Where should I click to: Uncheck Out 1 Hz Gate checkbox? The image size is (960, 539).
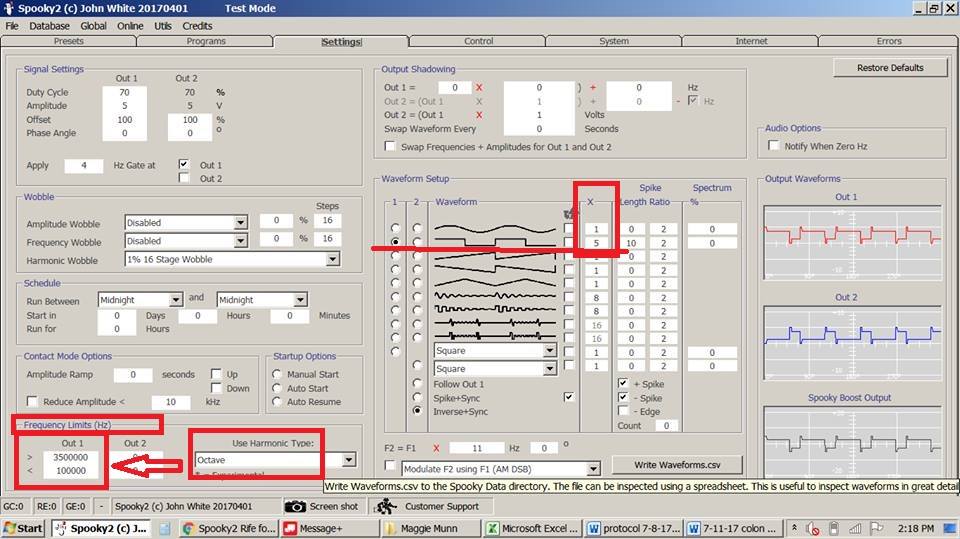click(184, 164)
